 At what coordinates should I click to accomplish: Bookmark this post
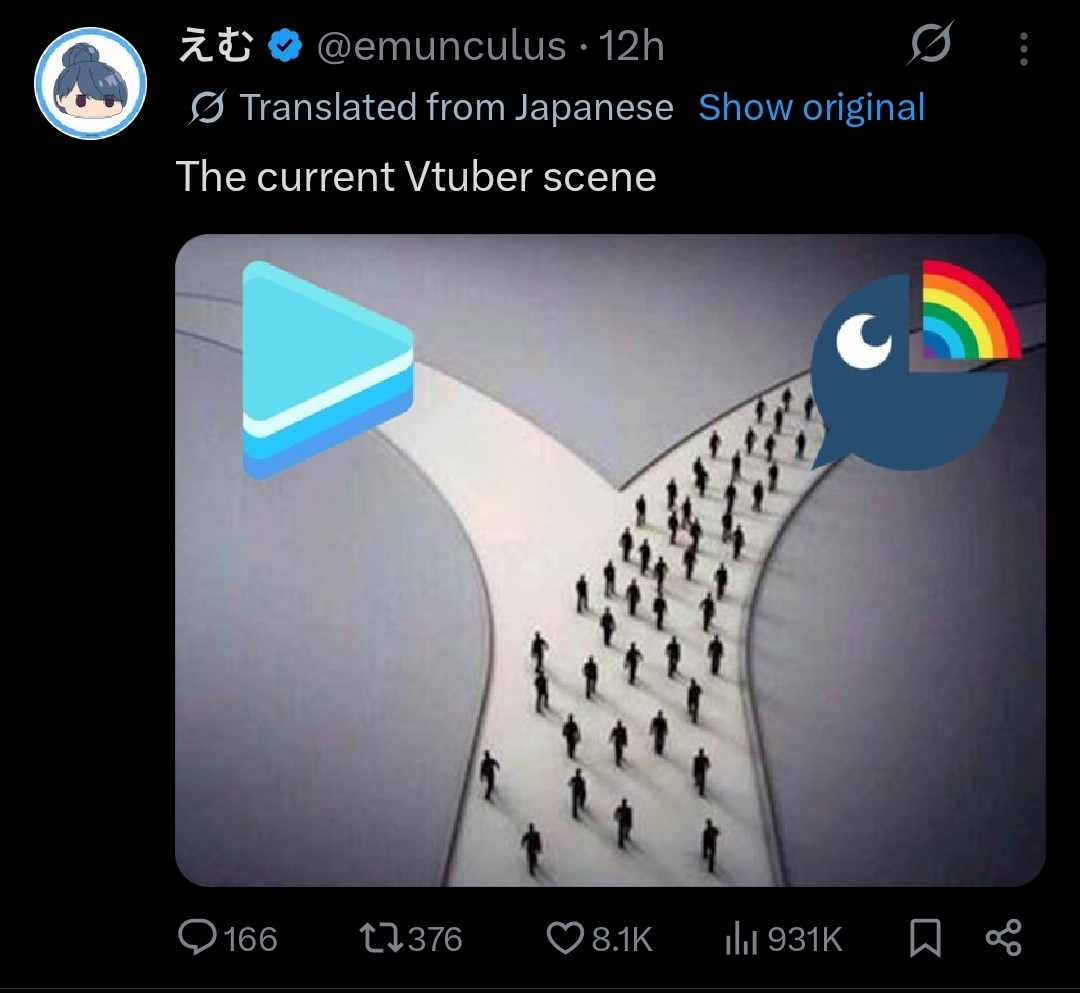(x=925, y=938)
